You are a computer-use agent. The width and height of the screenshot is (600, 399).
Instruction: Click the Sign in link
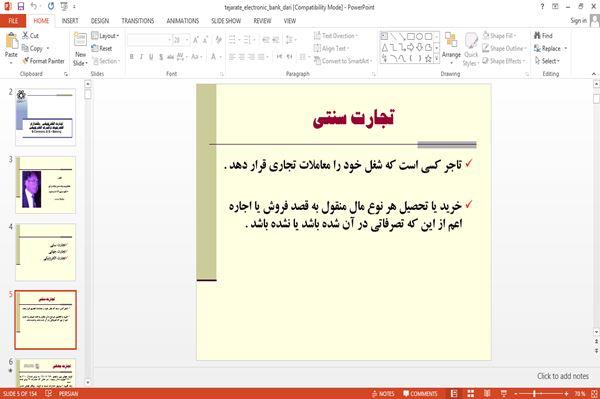[578, 21]
